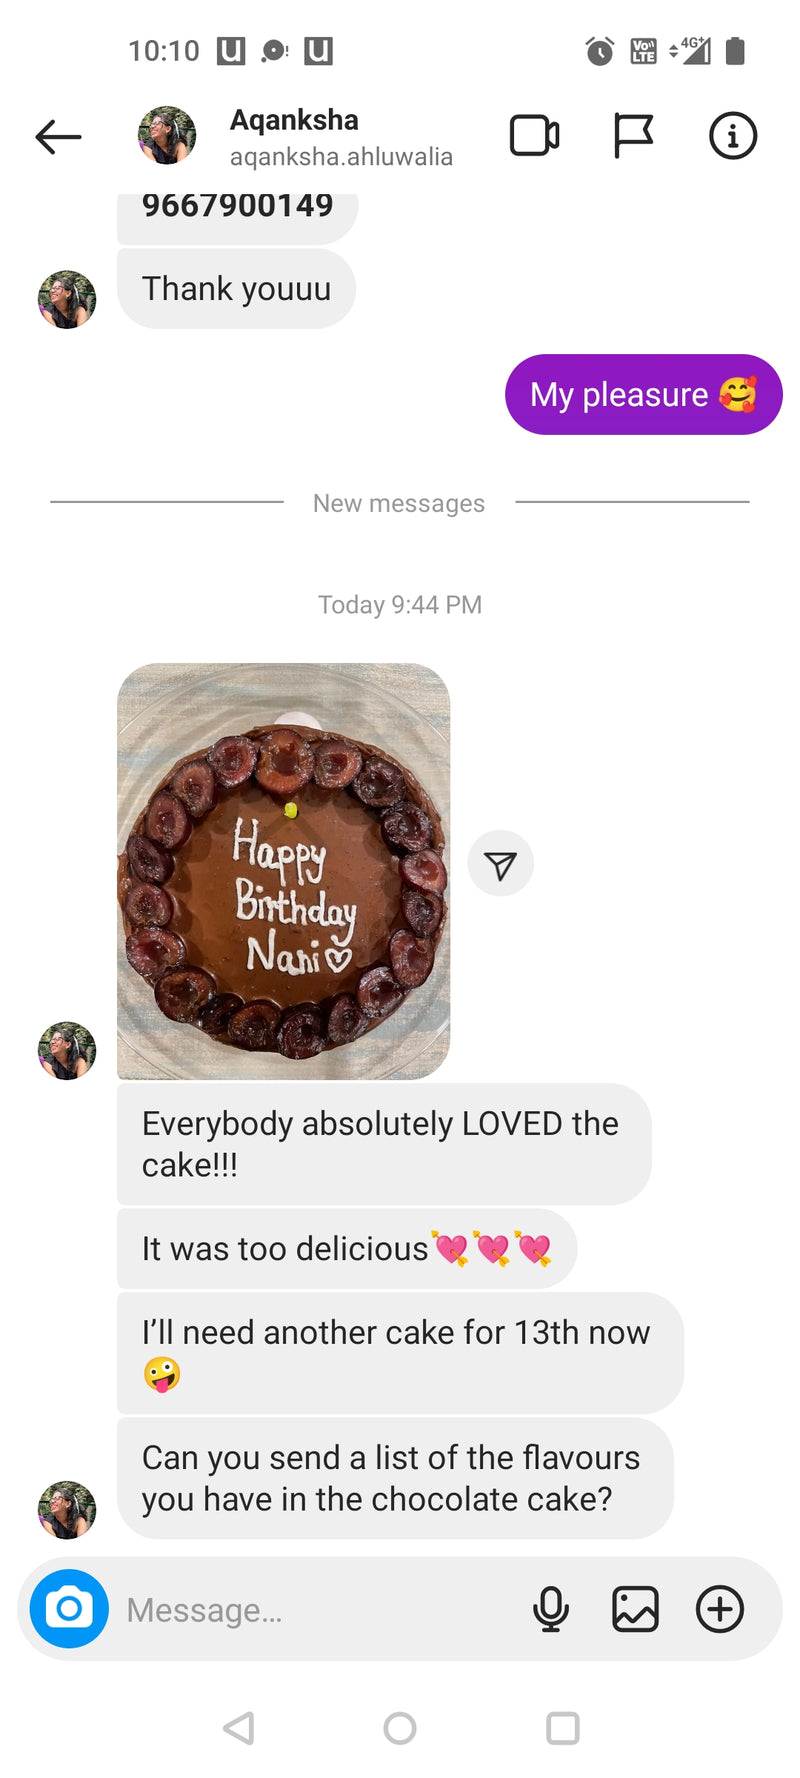
Task: Share the cake photo via arrow icon
Action: (501, 864)
